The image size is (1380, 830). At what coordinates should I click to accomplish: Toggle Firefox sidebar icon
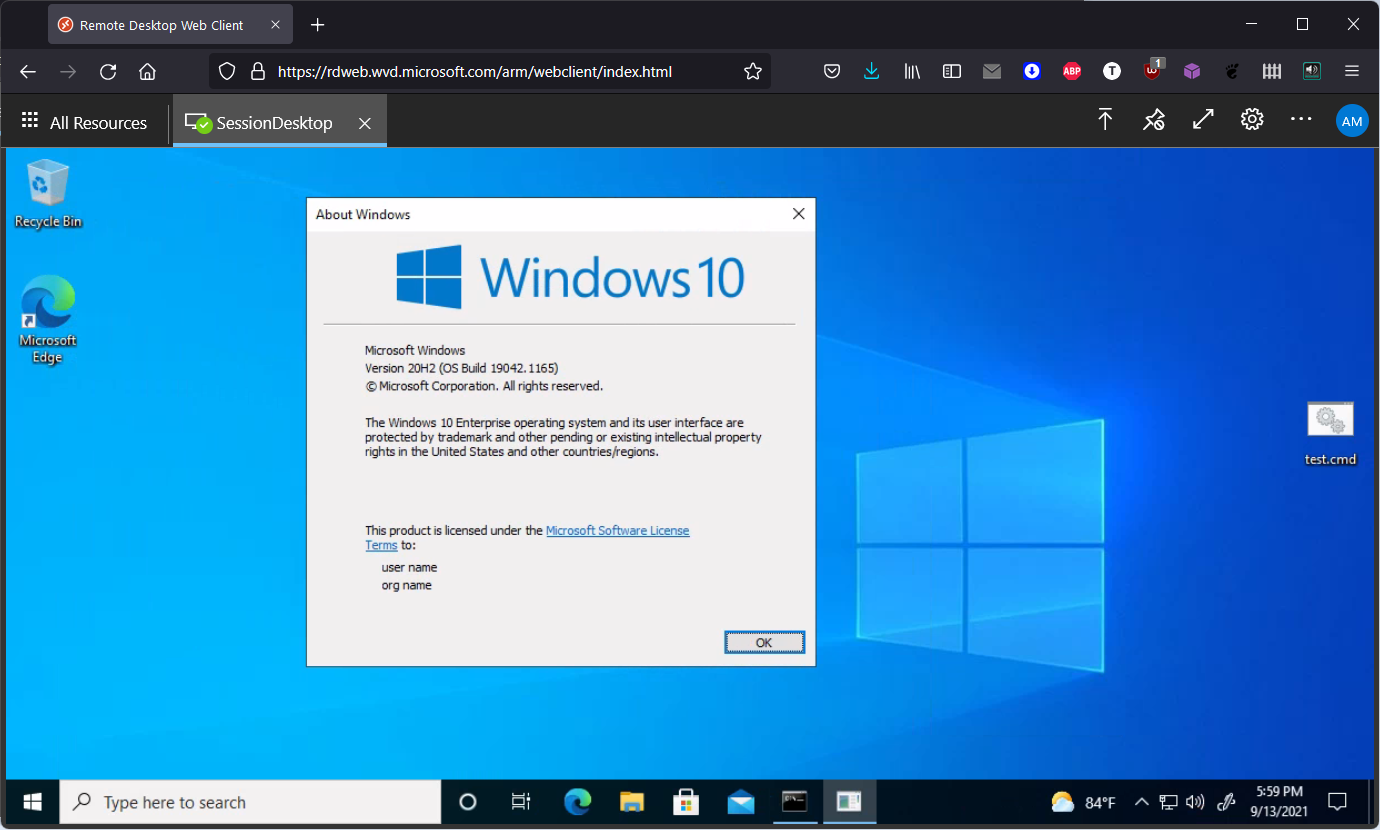tap(952, 71)
